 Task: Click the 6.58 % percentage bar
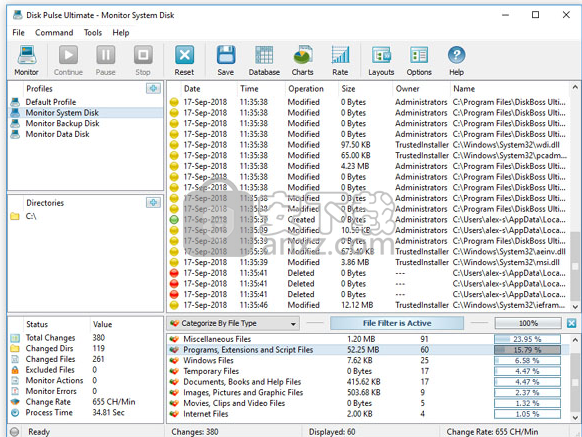[527, 361]
